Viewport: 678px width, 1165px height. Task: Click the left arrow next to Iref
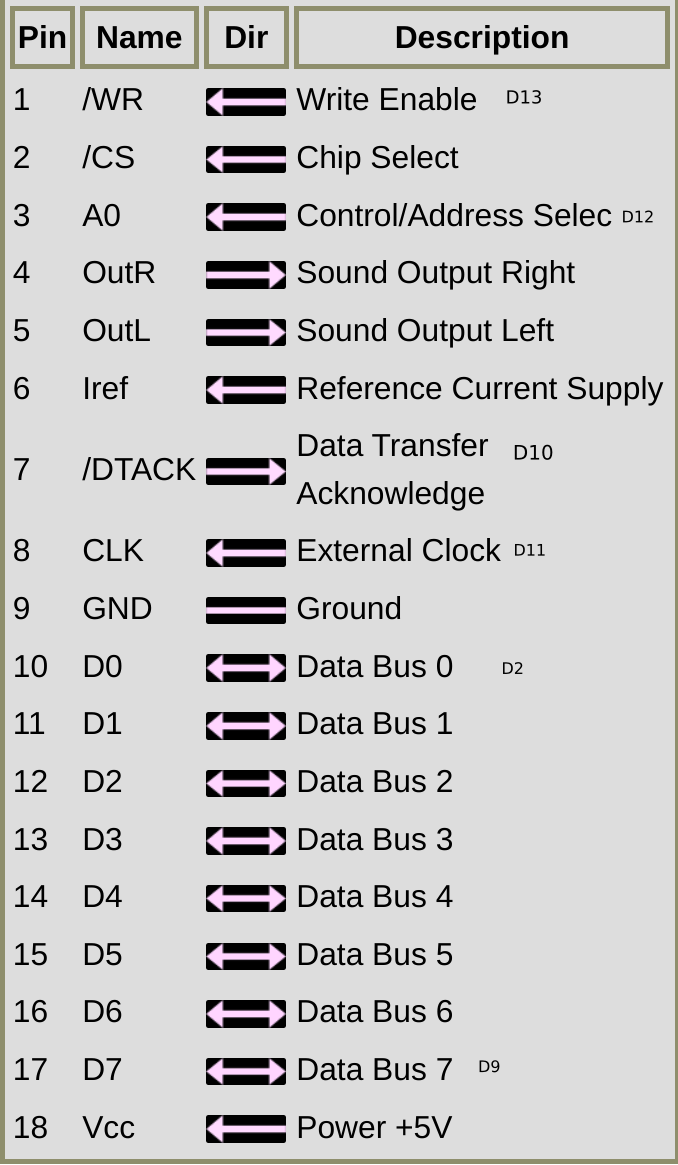tap(246, 390)
